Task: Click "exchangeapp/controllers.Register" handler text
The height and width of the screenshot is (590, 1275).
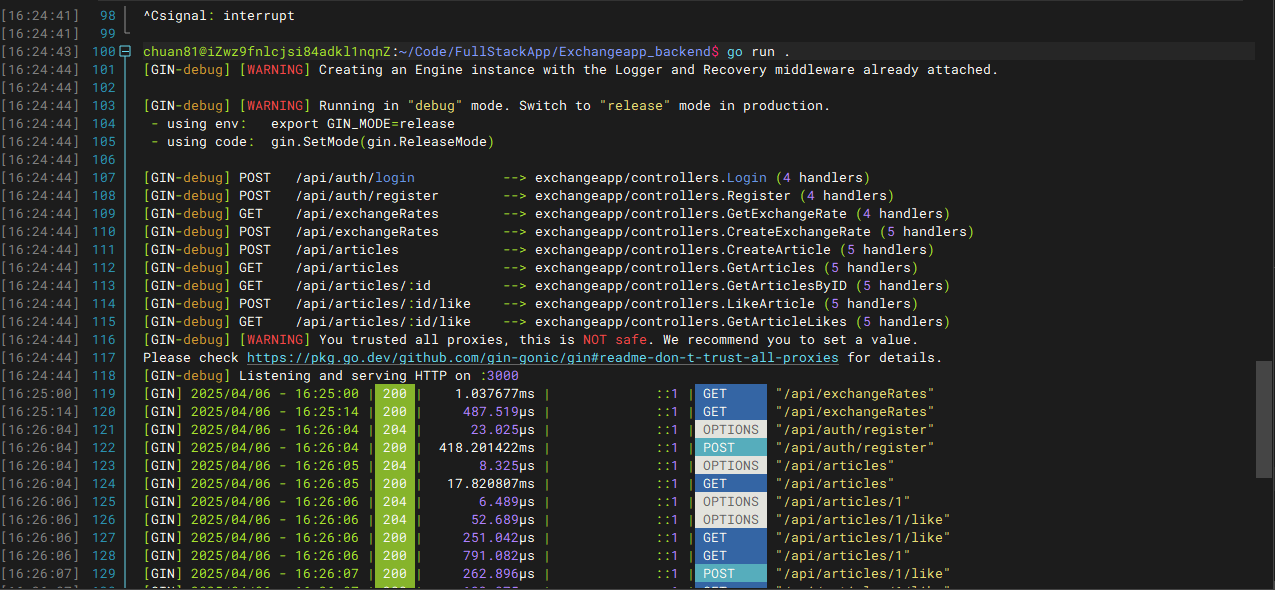Action: (663, 196)
